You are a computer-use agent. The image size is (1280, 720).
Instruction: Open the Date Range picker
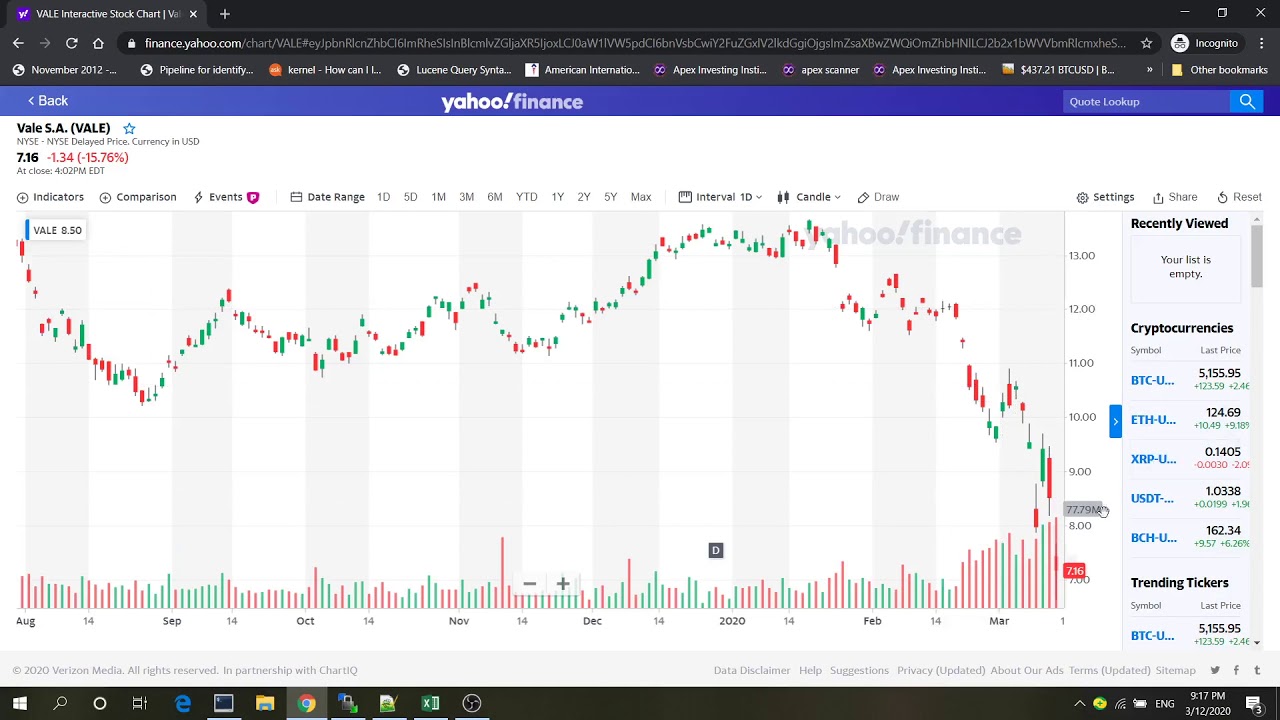click(327, 197)
